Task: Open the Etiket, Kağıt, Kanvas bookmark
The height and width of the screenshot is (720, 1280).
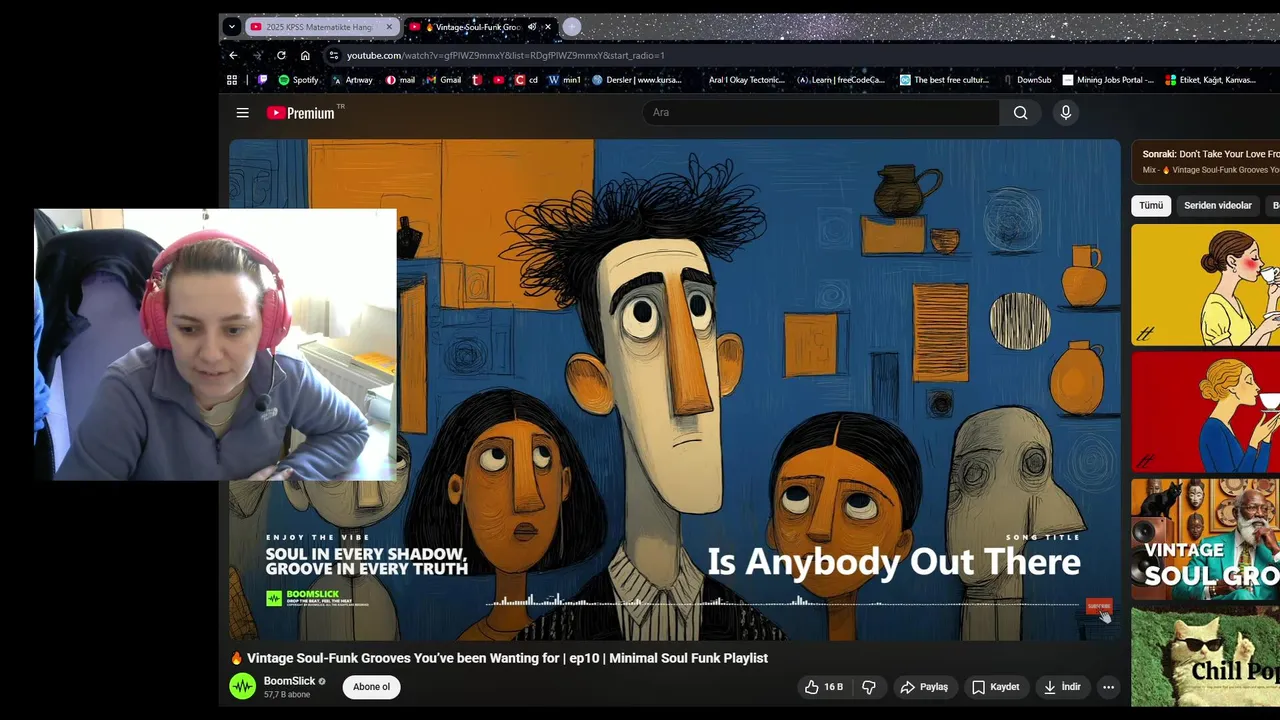Action: (x=1211, y=80)
